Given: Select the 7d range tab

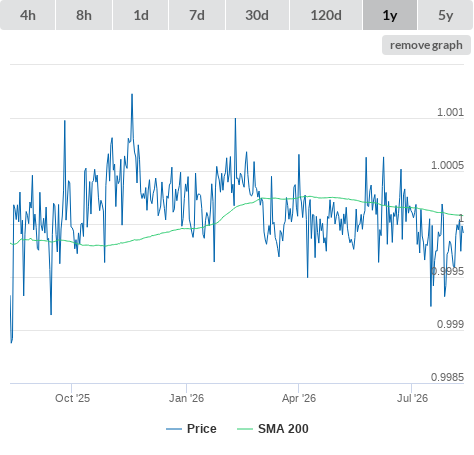Looking at the screenshot, I should click(197, 15).
